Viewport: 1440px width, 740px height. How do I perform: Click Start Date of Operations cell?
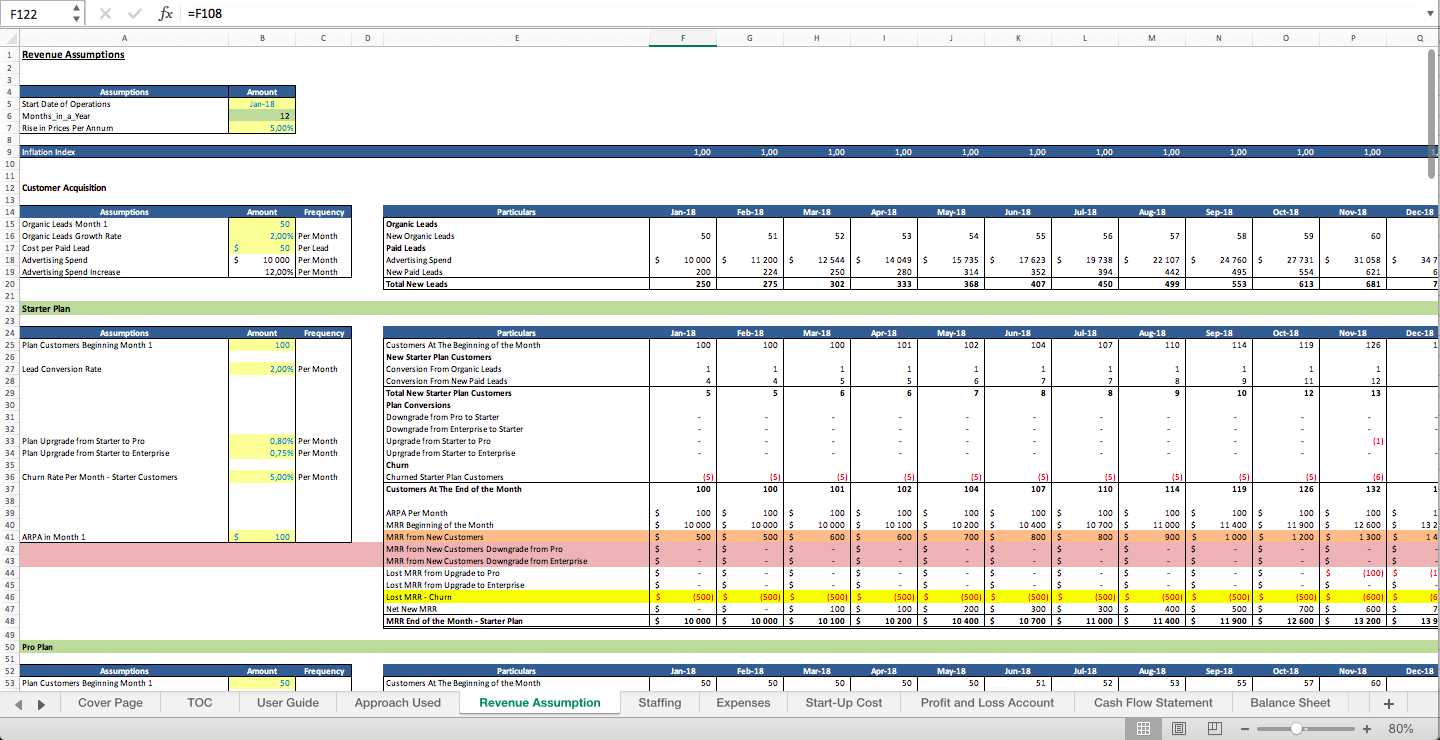(x=124, y=104)
